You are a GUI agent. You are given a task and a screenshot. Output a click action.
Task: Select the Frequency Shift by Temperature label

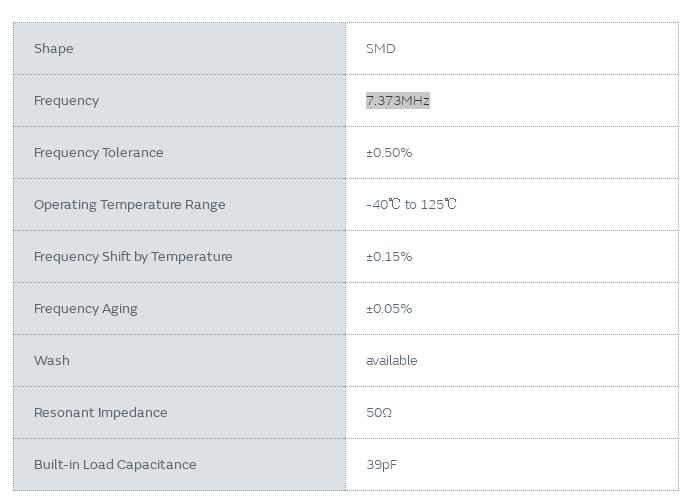(133, 256)
